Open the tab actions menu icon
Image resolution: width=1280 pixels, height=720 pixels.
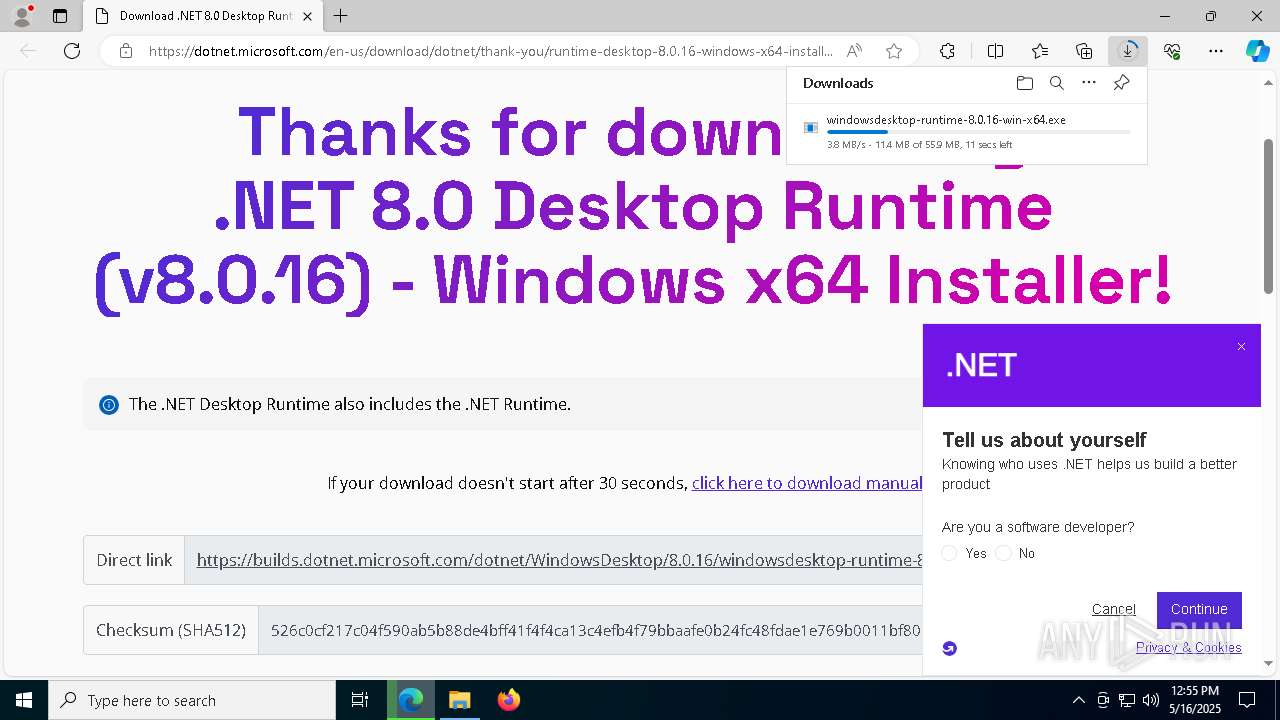point(60,16)
